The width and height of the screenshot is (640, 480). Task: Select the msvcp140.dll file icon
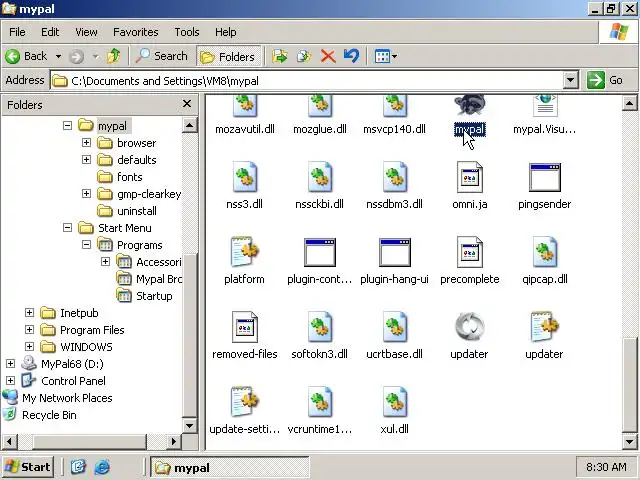[394, 105]
